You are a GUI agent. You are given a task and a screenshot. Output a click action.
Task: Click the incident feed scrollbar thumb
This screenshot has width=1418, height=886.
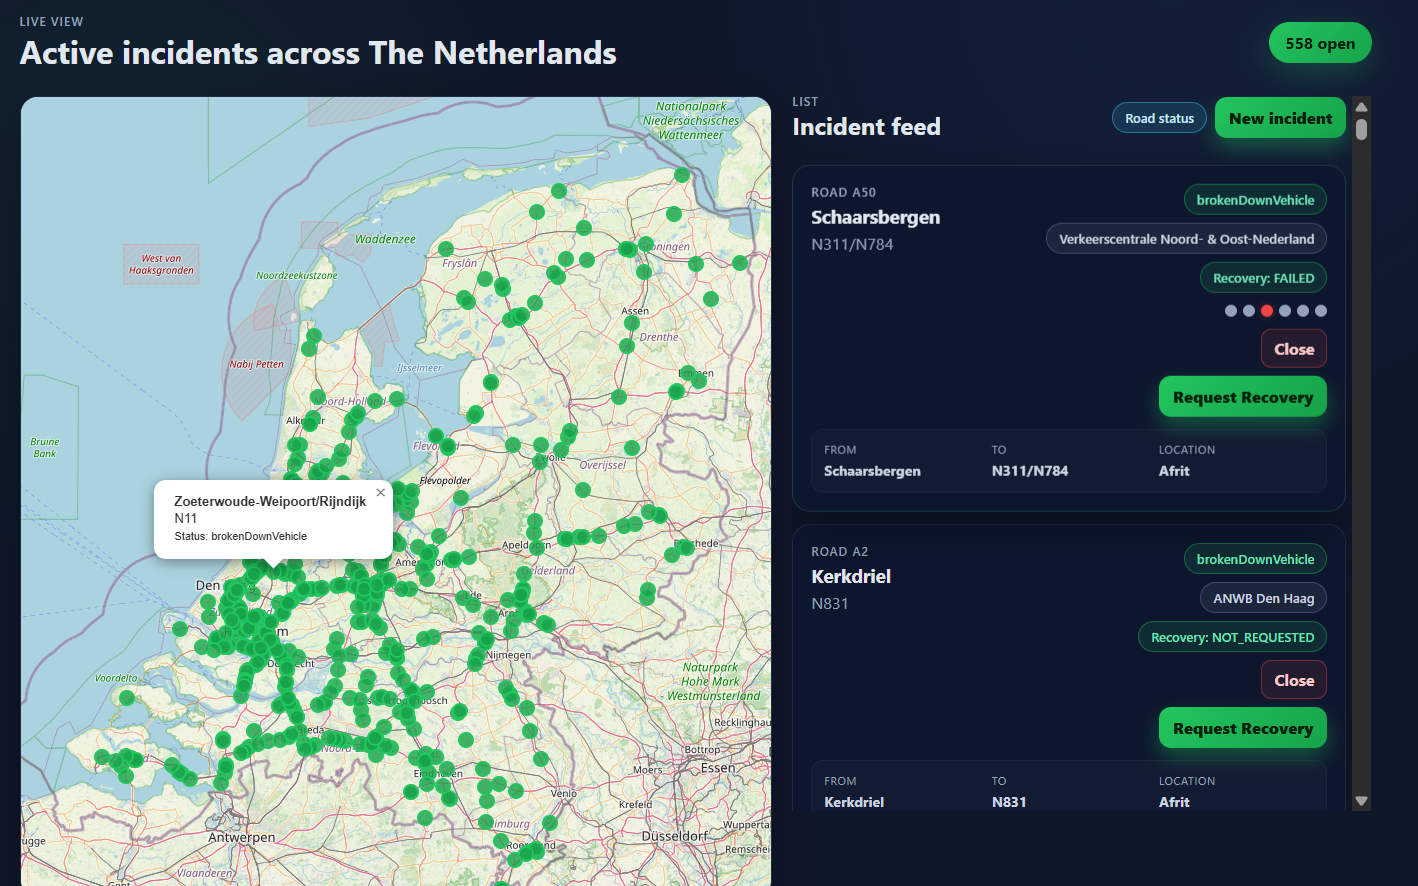1361,130
